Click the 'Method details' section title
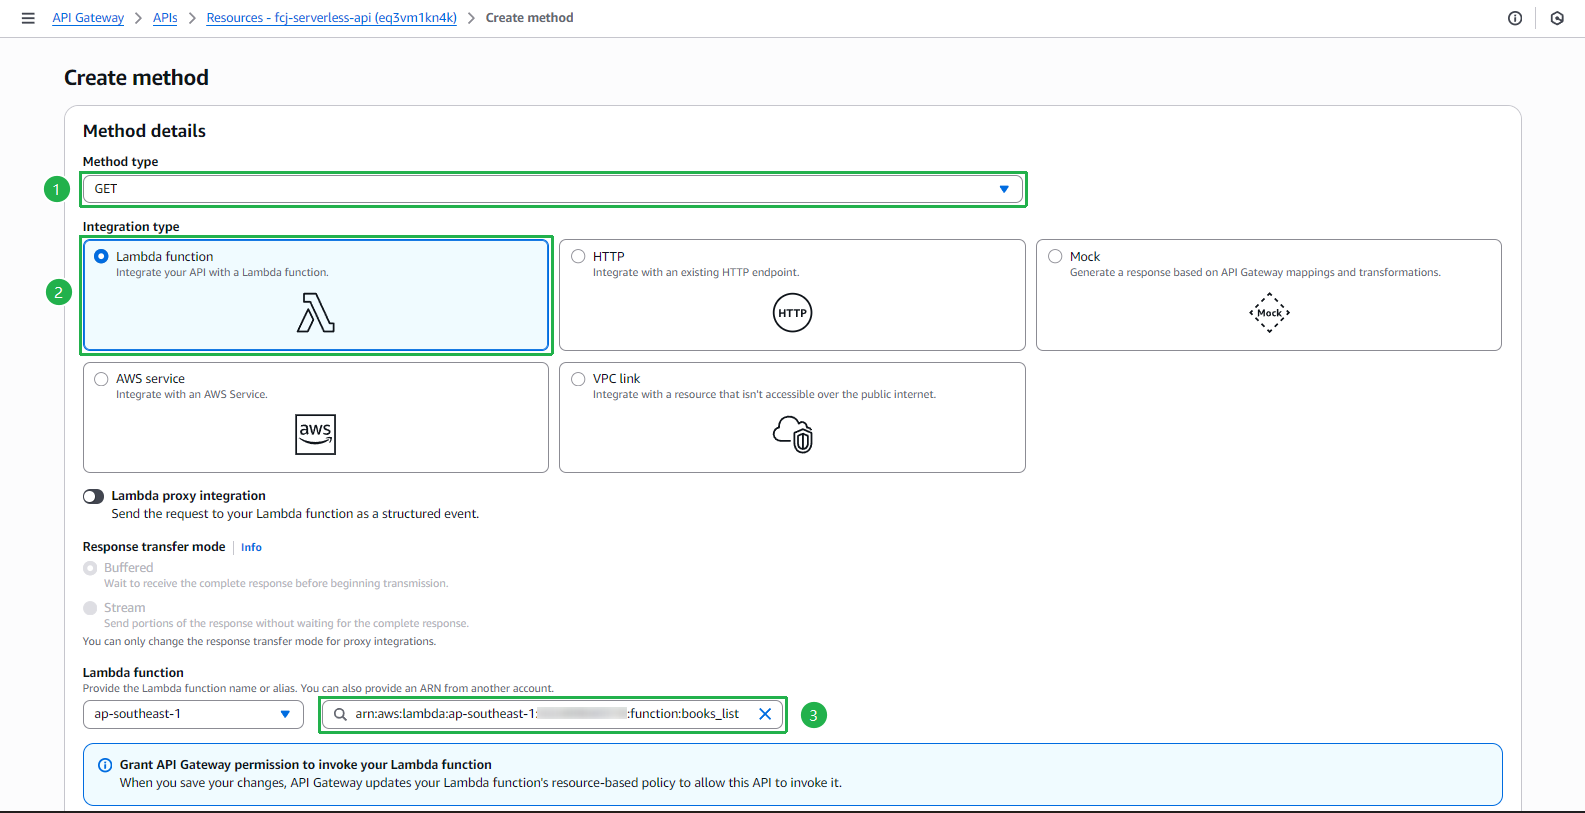The image size is (1585, 813). (145, 131)
